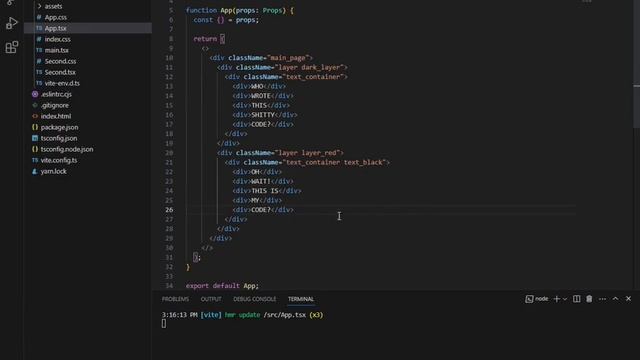Switch to the Output tab

211,299
